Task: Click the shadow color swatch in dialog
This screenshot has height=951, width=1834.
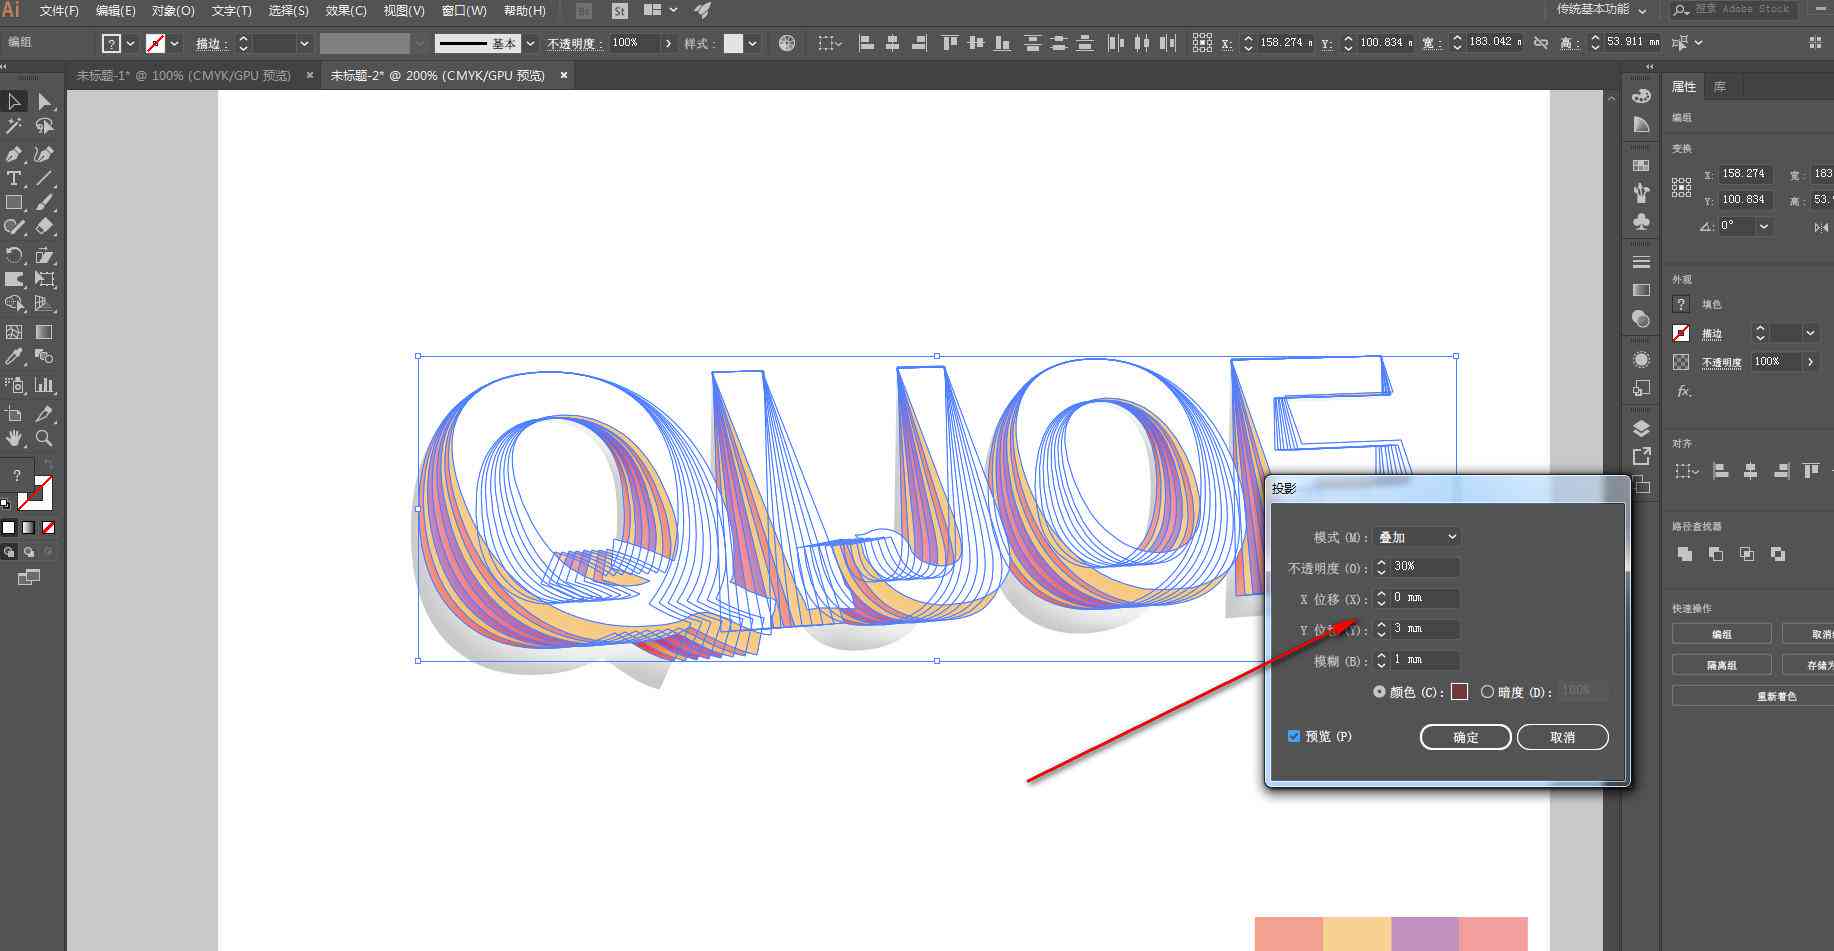Action: pos(1459,692)
